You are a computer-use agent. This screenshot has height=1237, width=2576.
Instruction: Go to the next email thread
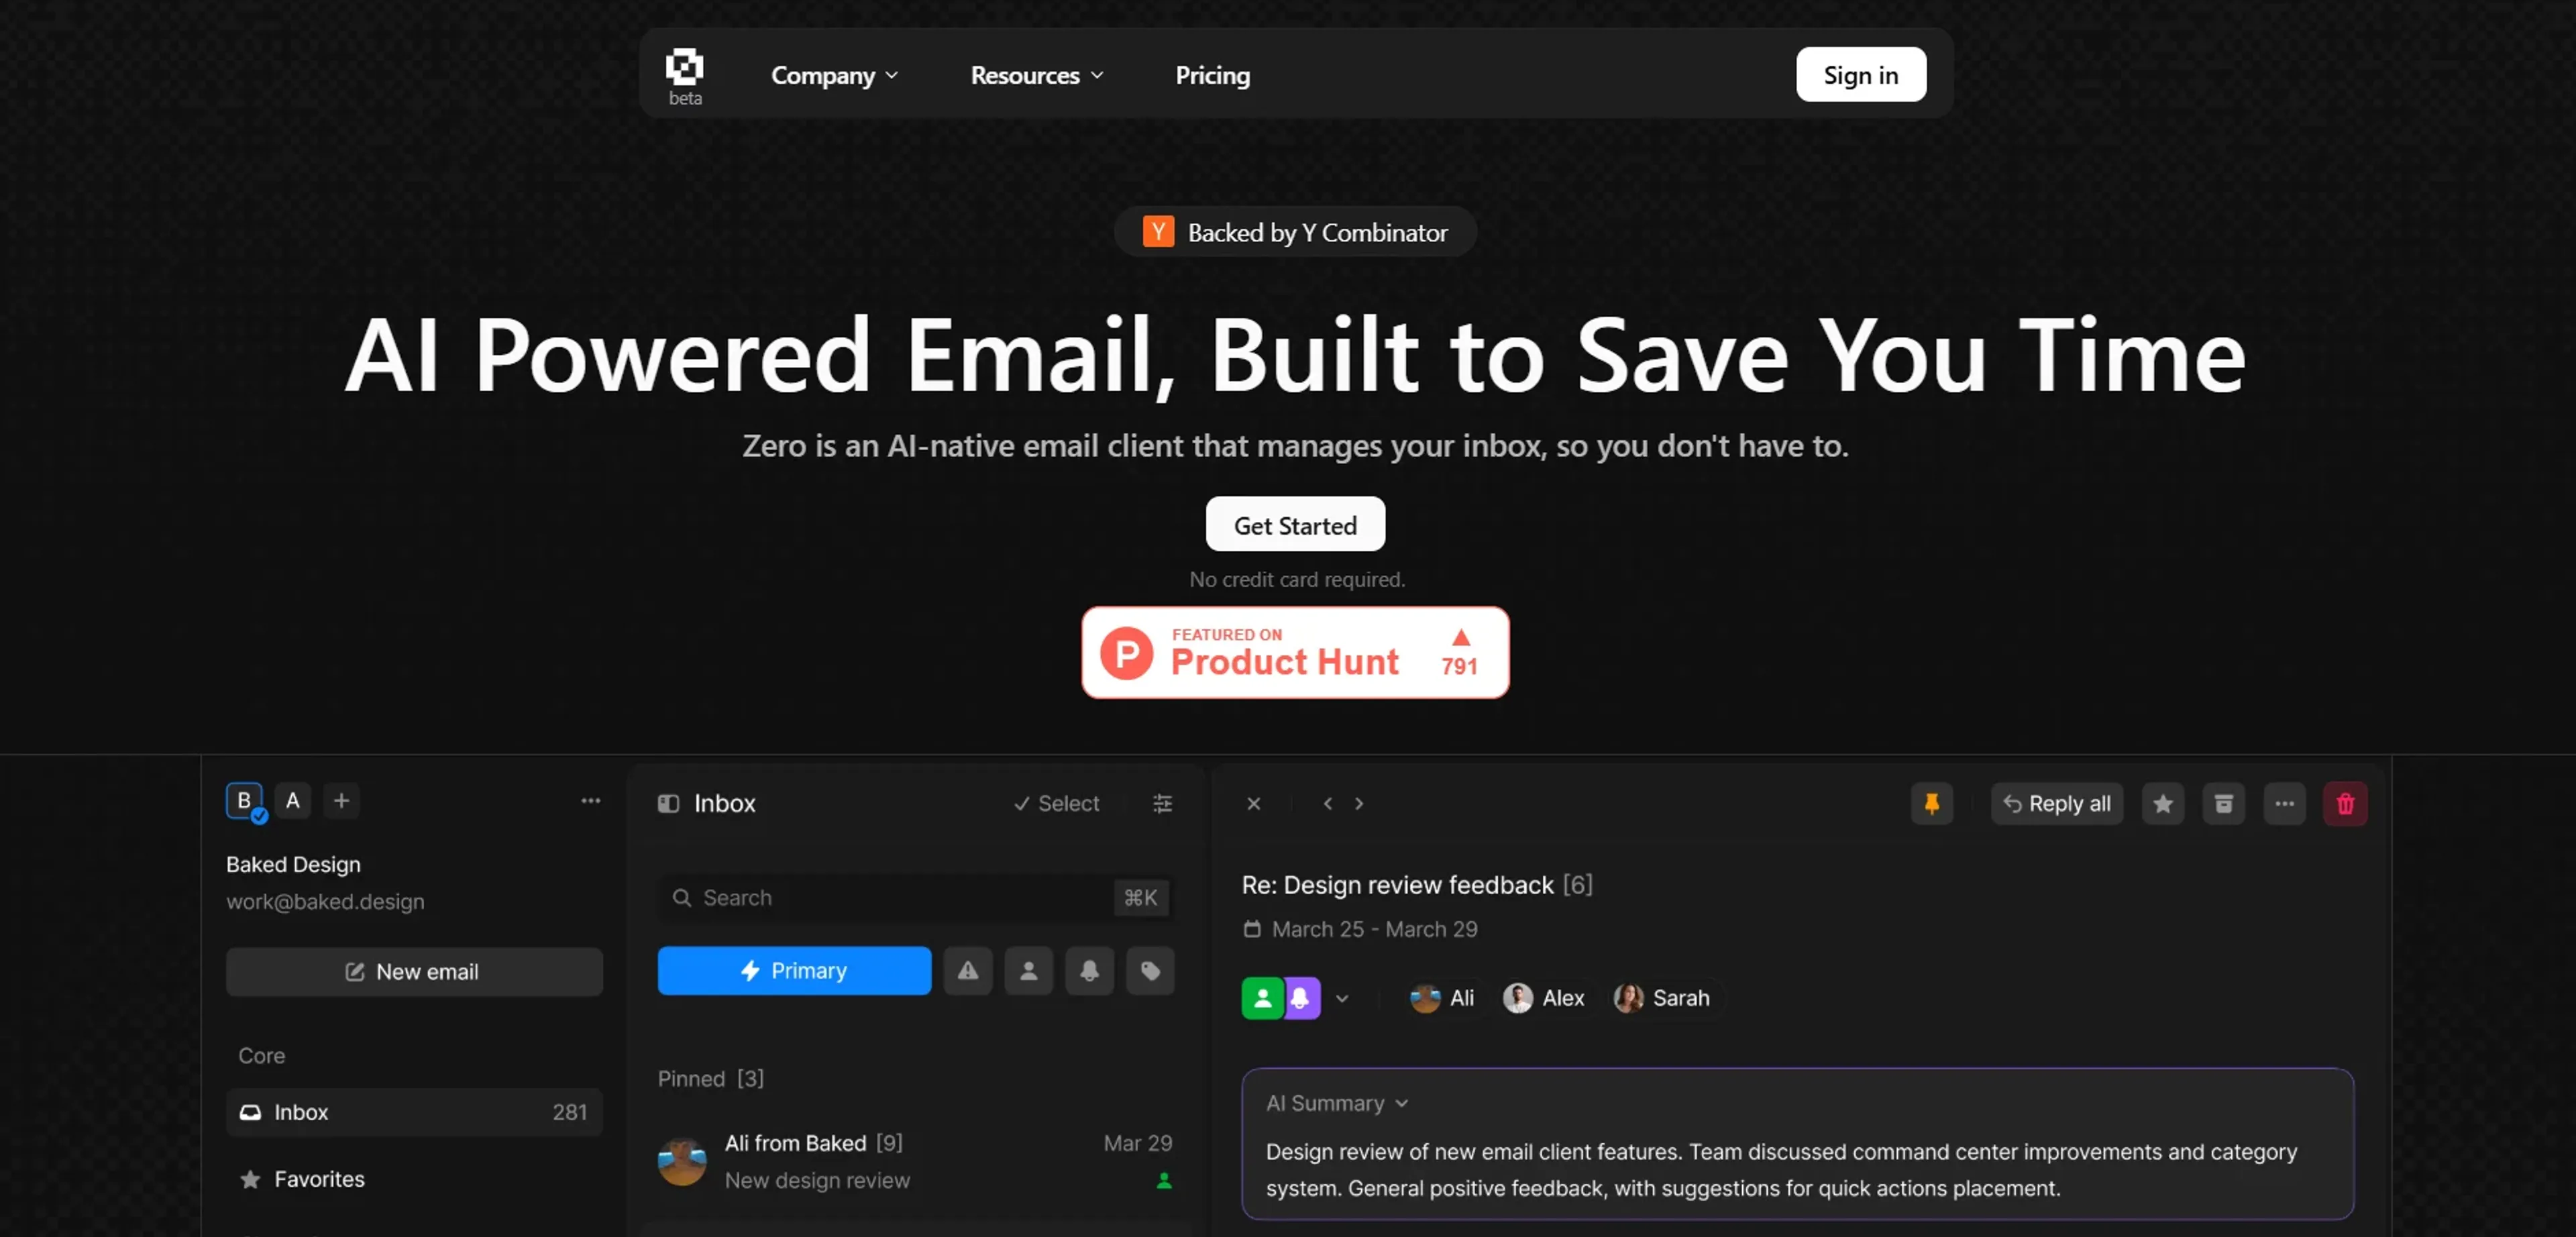tap(1359, 803)
